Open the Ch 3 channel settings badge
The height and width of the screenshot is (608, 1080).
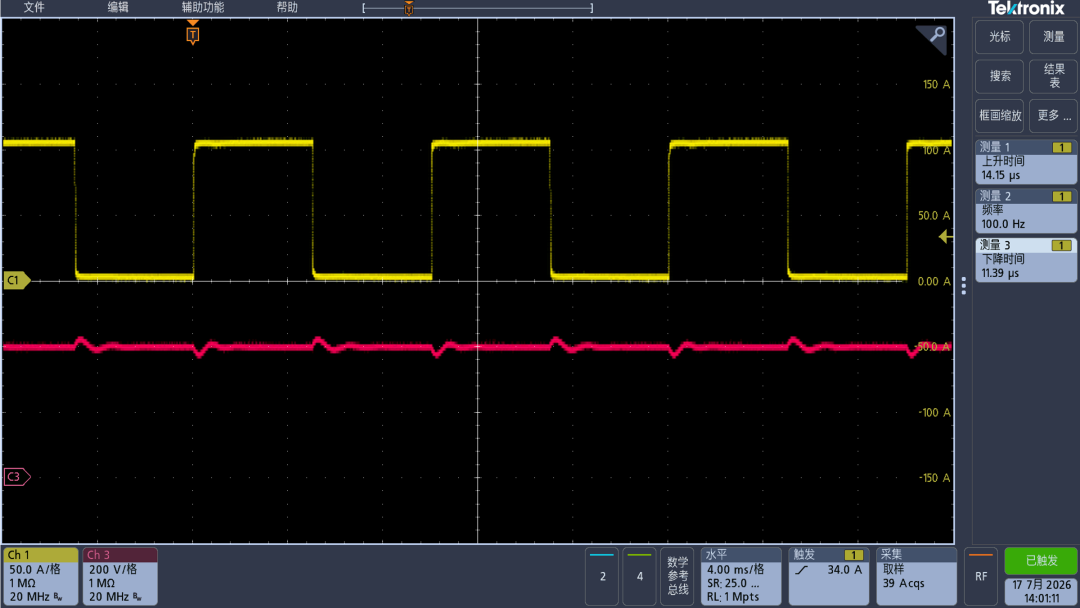(x=120, y=576)
